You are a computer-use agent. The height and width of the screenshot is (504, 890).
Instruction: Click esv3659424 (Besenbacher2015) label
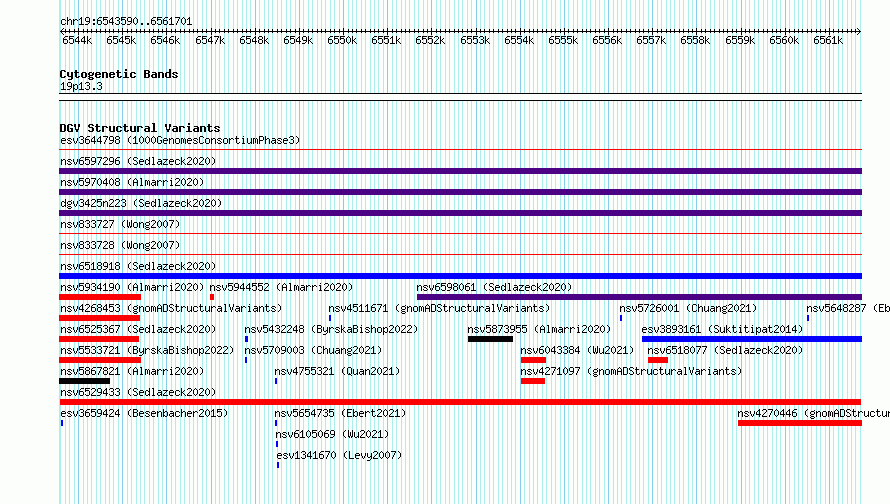(x=144, y=413)
